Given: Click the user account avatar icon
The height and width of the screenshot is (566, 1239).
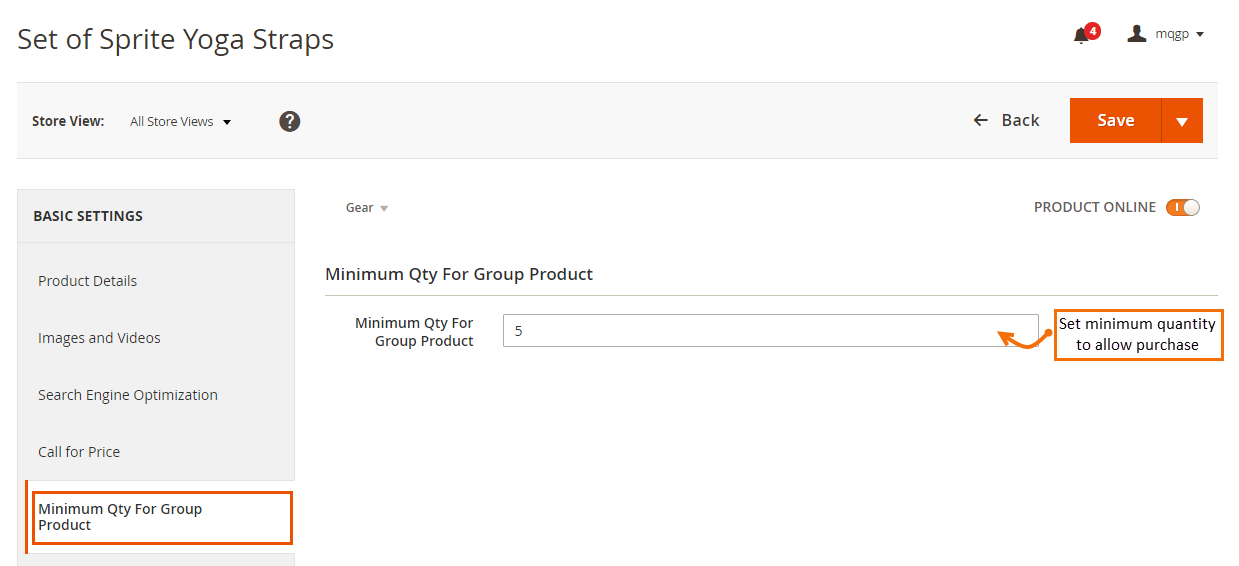Looking at the screenshot, I should [1136, 34].
